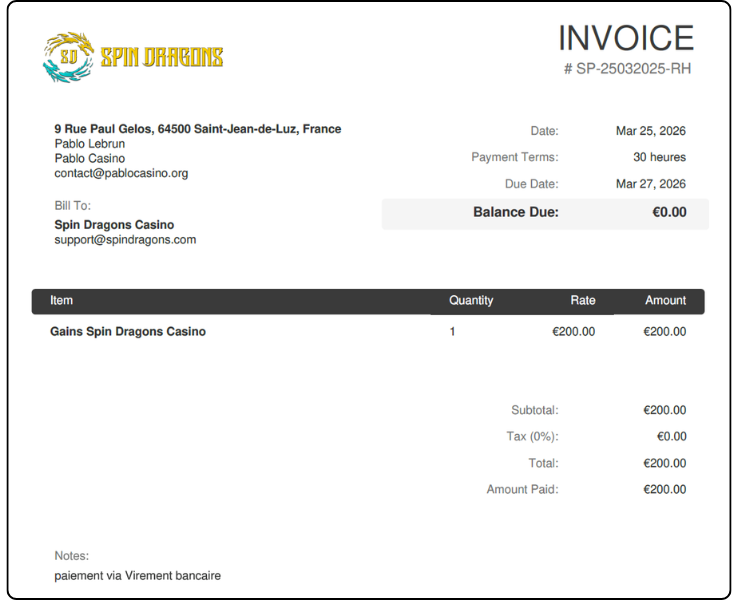Select payment terms value 30 heures

659,157
